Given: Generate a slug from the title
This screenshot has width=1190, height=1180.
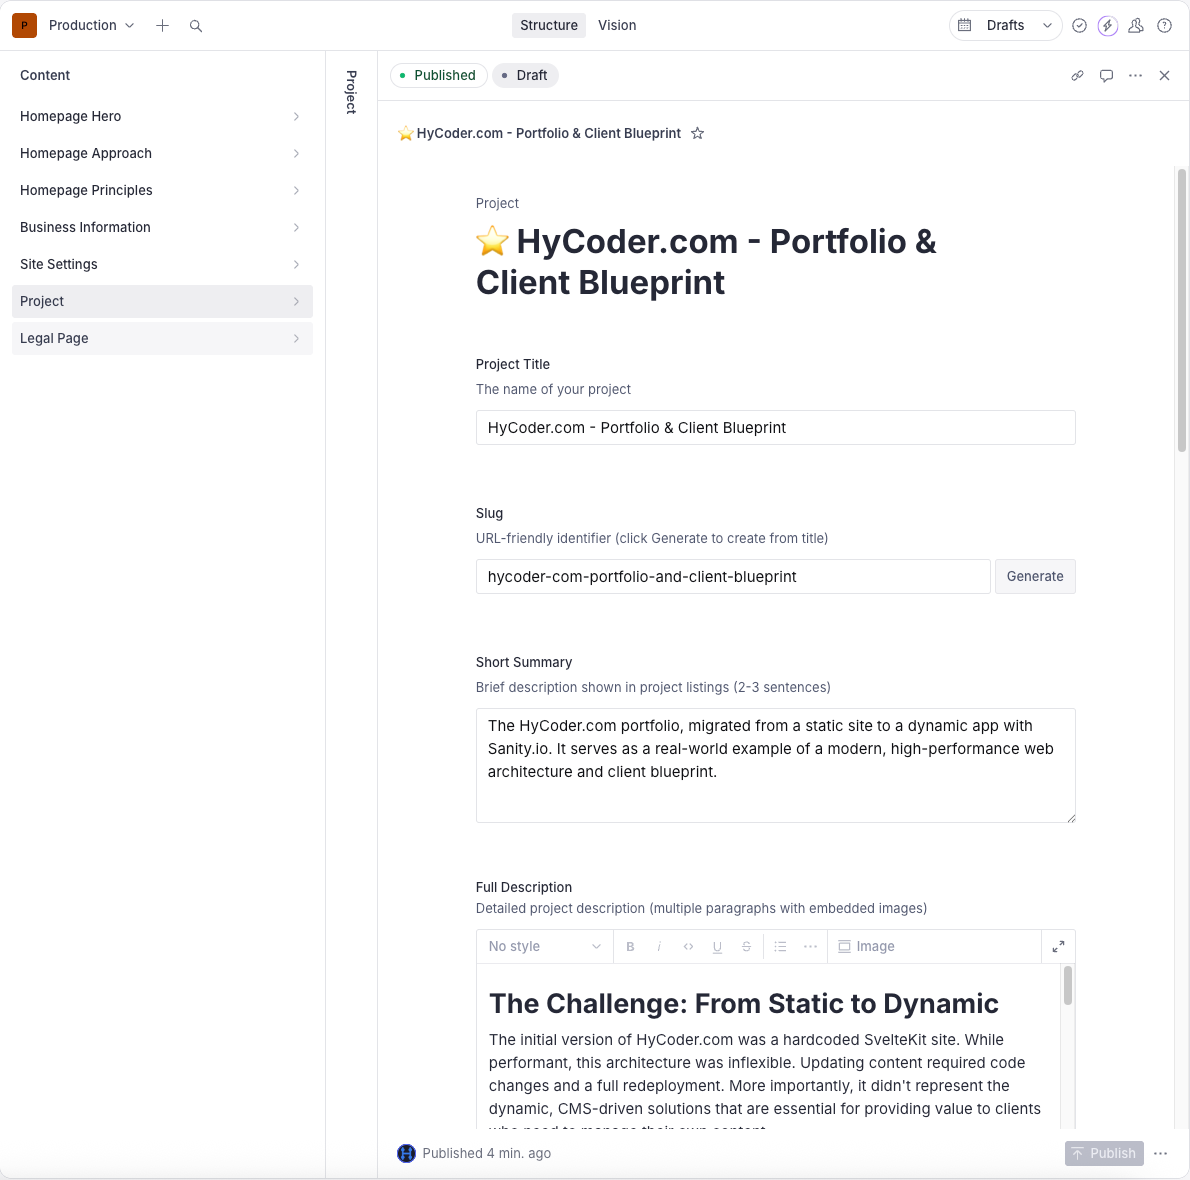Looking at the screenshot, I should 1035,576.
